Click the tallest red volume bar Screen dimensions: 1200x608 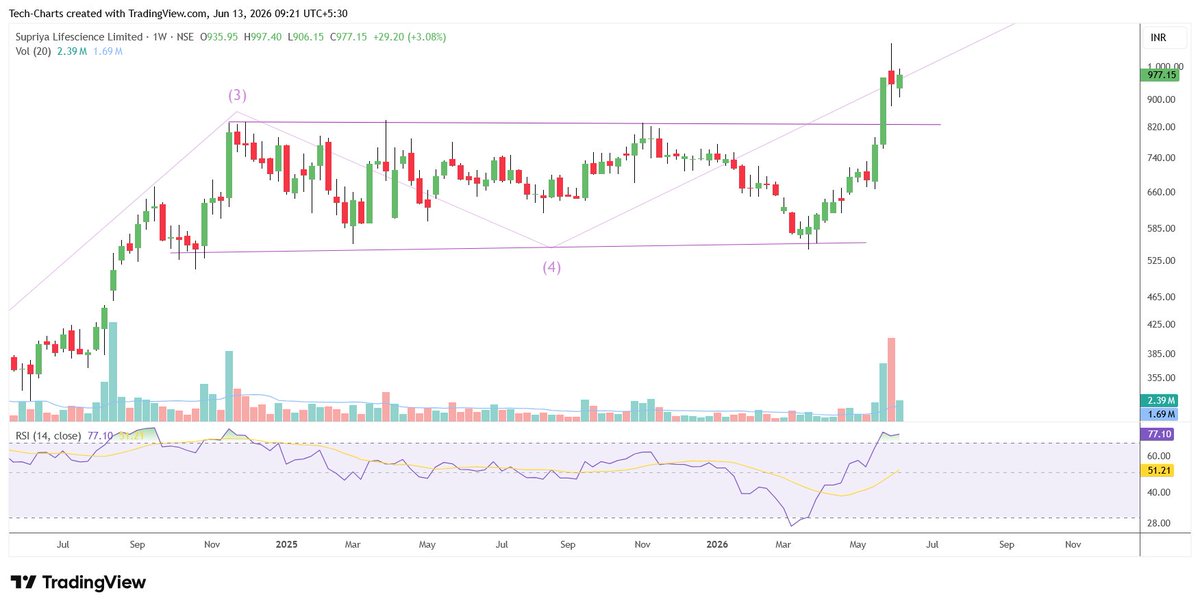pos(891,379)
